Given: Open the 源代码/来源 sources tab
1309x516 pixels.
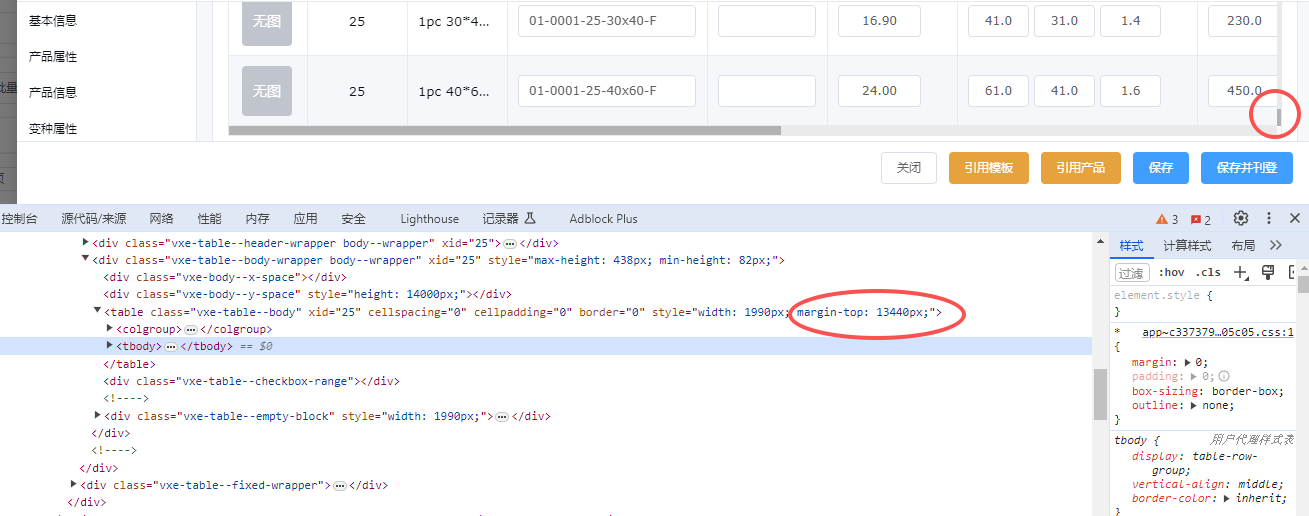Looking at the screenshot, I should click(x=93, y=219).
